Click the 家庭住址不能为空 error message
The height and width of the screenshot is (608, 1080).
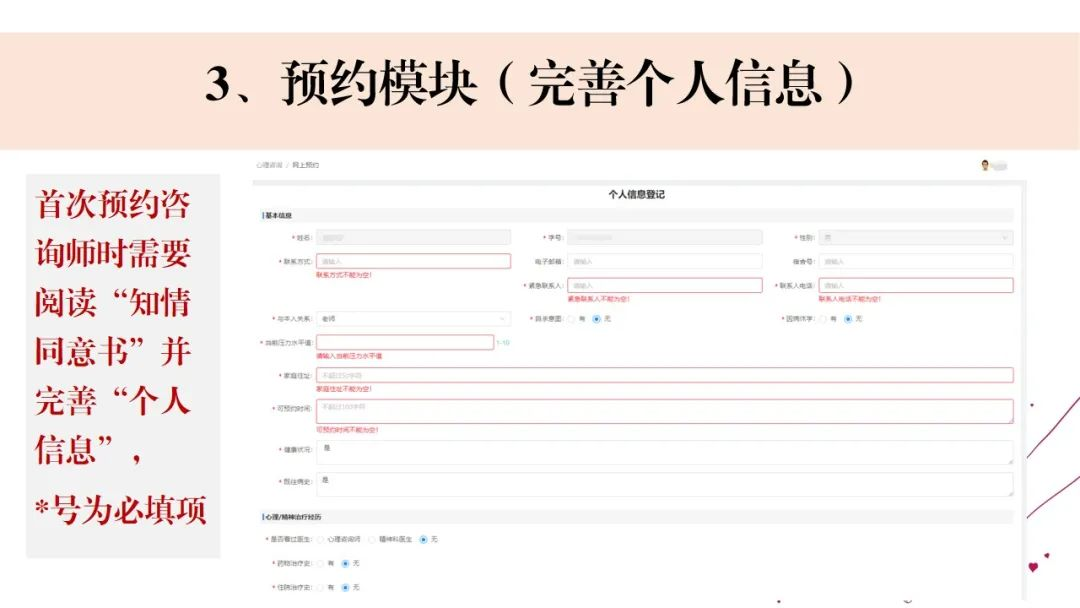click(344, 389)
